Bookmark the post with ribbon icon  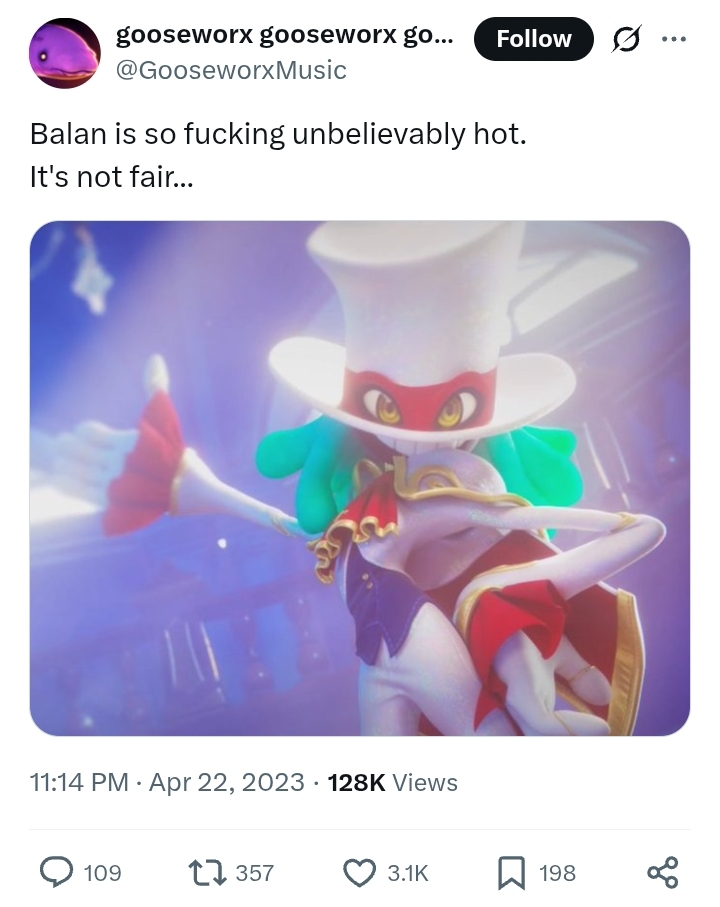coord(511,872)
